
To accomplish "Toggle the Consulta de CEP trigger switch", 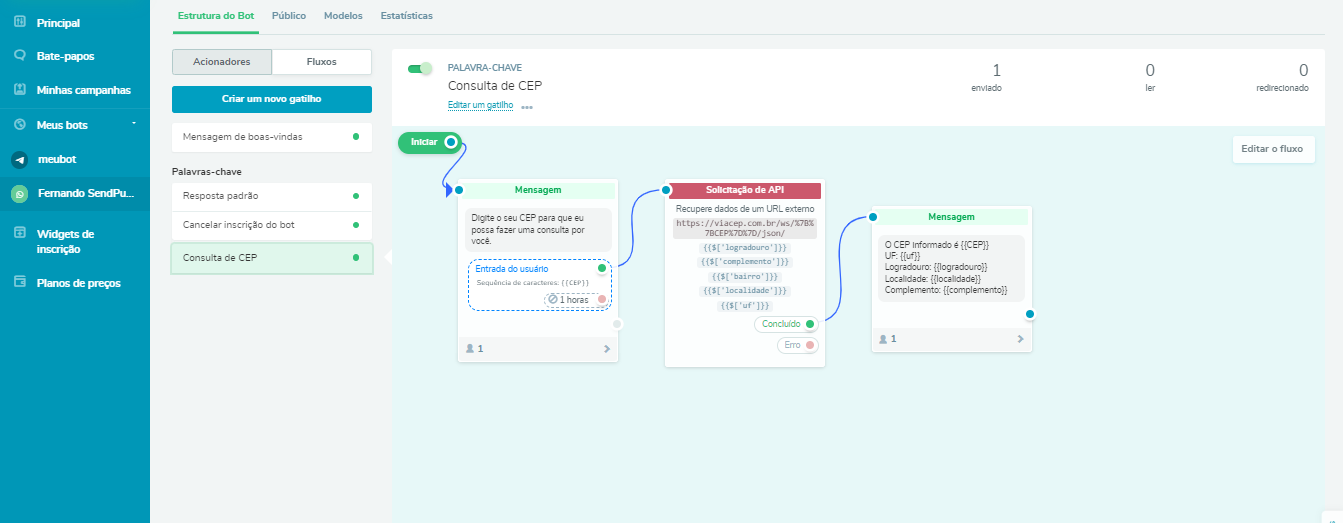I will pos(420,69).
